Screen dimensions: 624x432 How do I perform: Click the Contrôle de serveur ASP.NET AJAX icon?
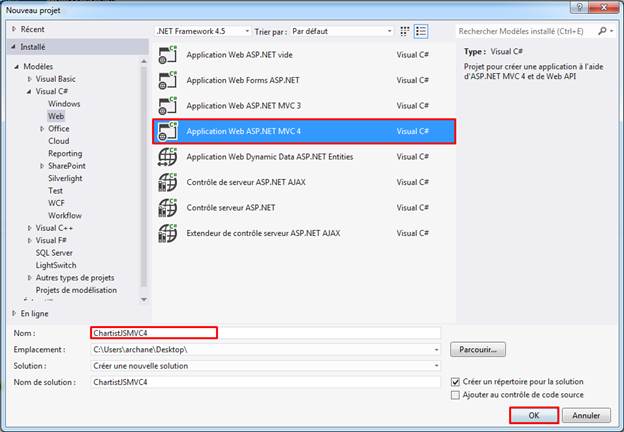click(x=167, y=182)
